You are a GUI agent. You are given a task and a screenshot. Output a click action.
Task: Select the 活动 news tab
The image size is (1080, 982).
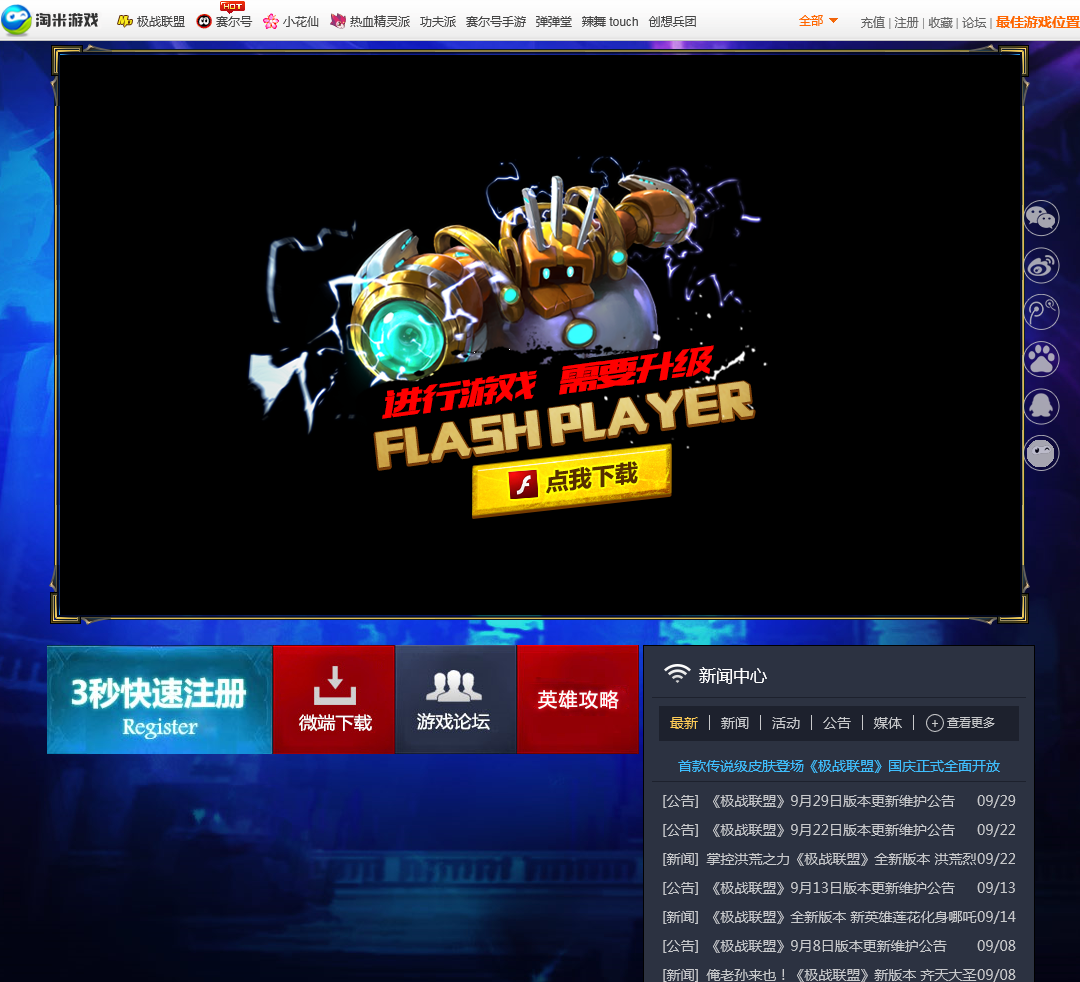(x=786, y=723)
